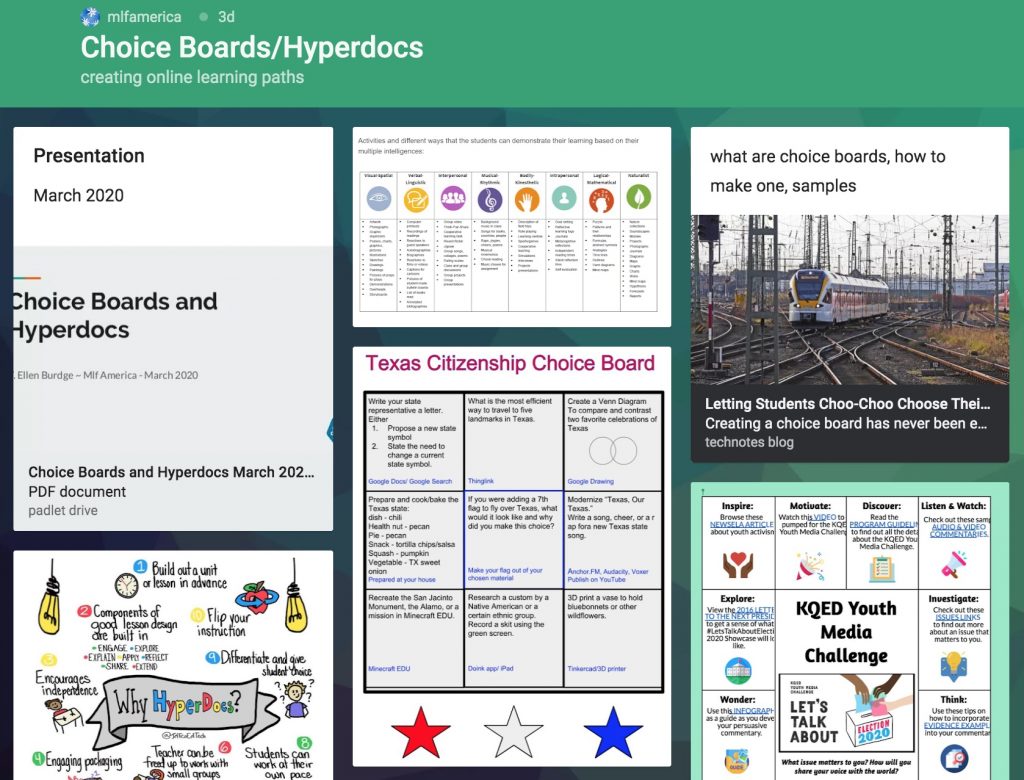Click the "padlet drive" source label
The height and width of the screenshot is (780, 1024).
coord(63,510)
